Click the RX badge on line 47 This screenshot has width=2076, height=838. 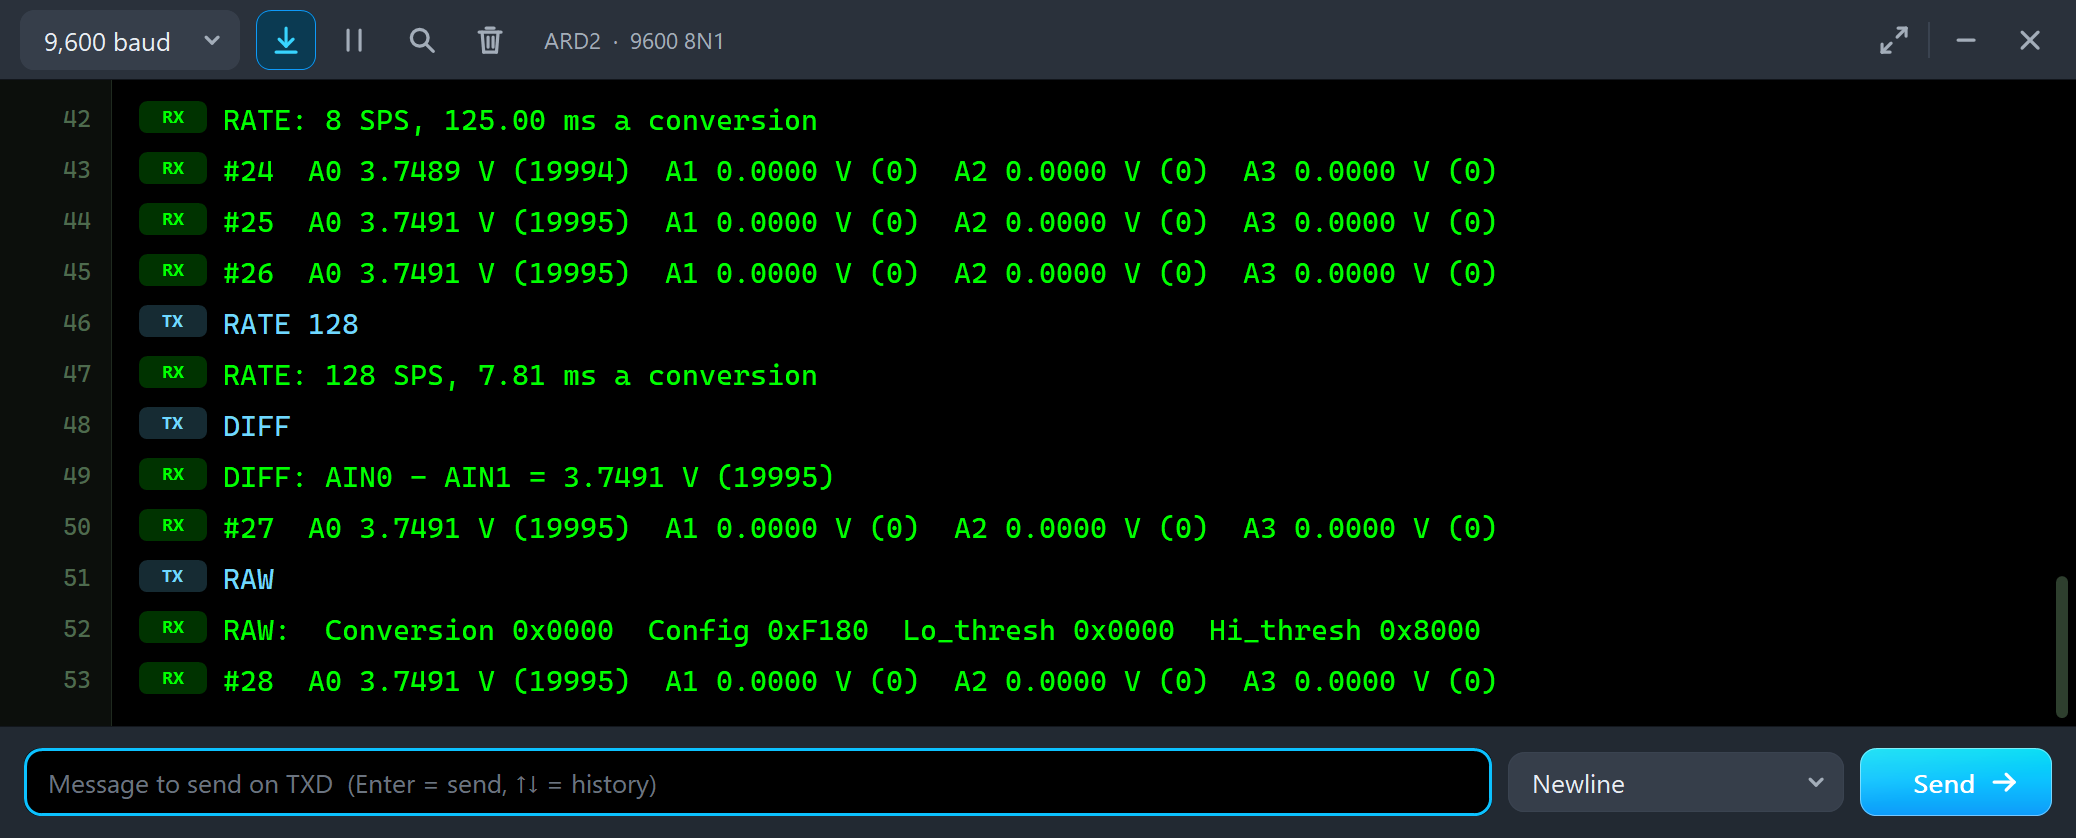coord(173,373)
